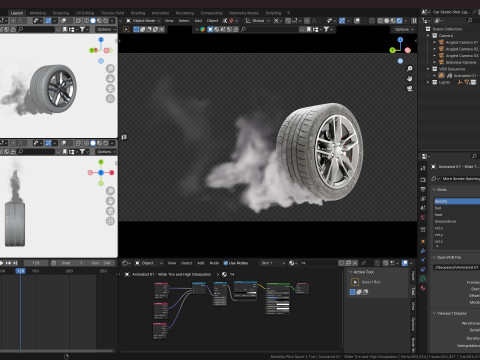Switch to the Modeling workspace tab
Viewport: 480px width, 360px height.
[38, 13]
